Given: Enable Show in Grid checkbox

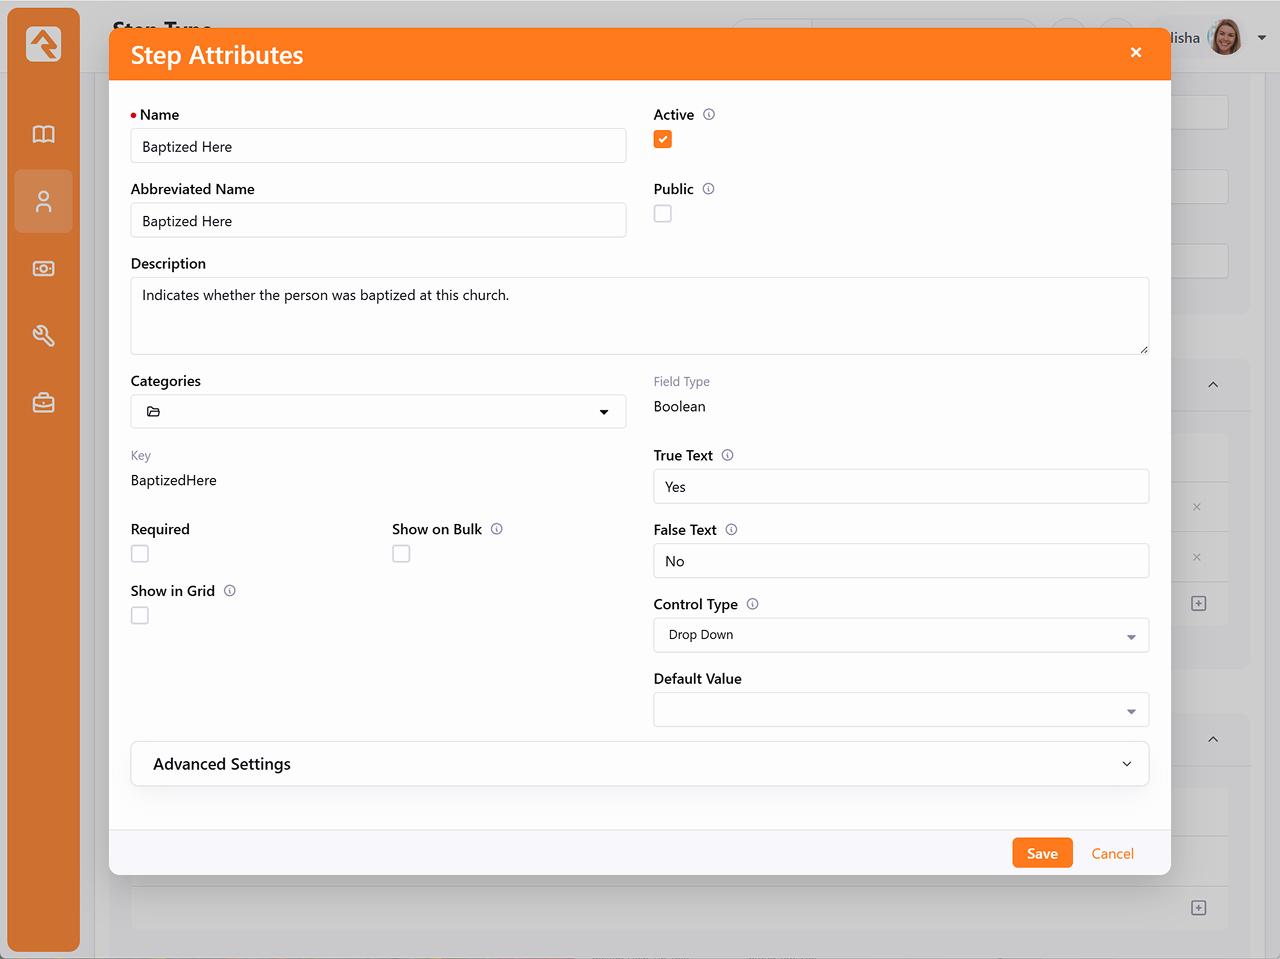Looking at the screenshot, I should click(x=140, y=616).
